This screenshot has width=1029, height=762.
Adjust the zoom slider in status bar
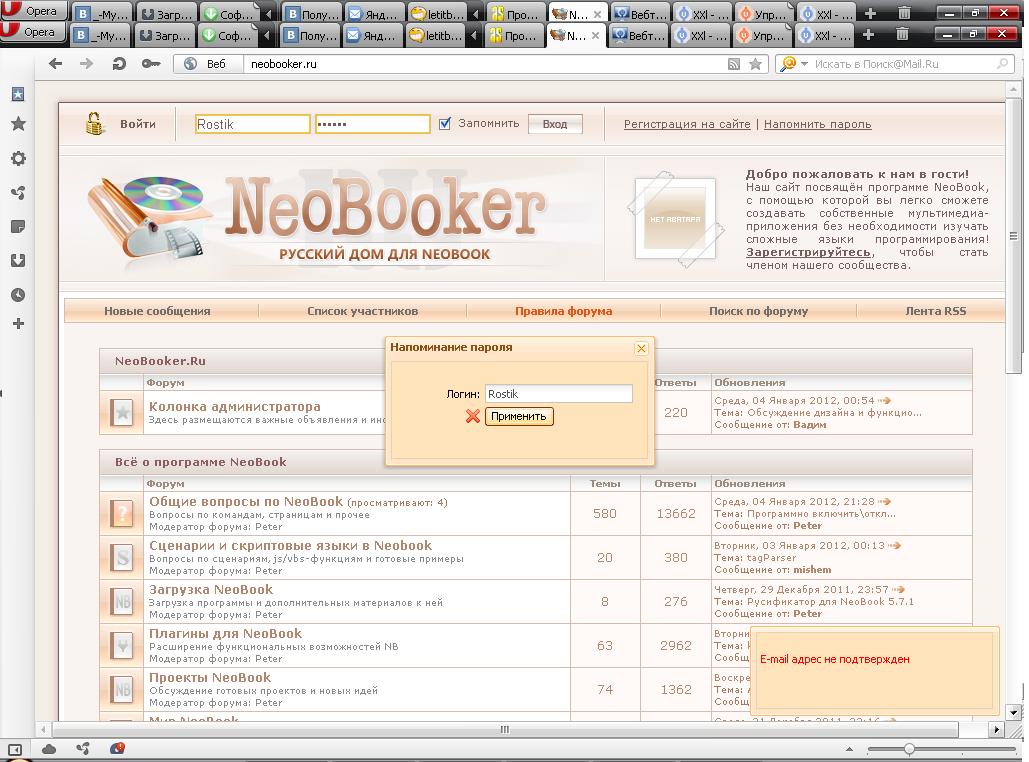(910, 749)
